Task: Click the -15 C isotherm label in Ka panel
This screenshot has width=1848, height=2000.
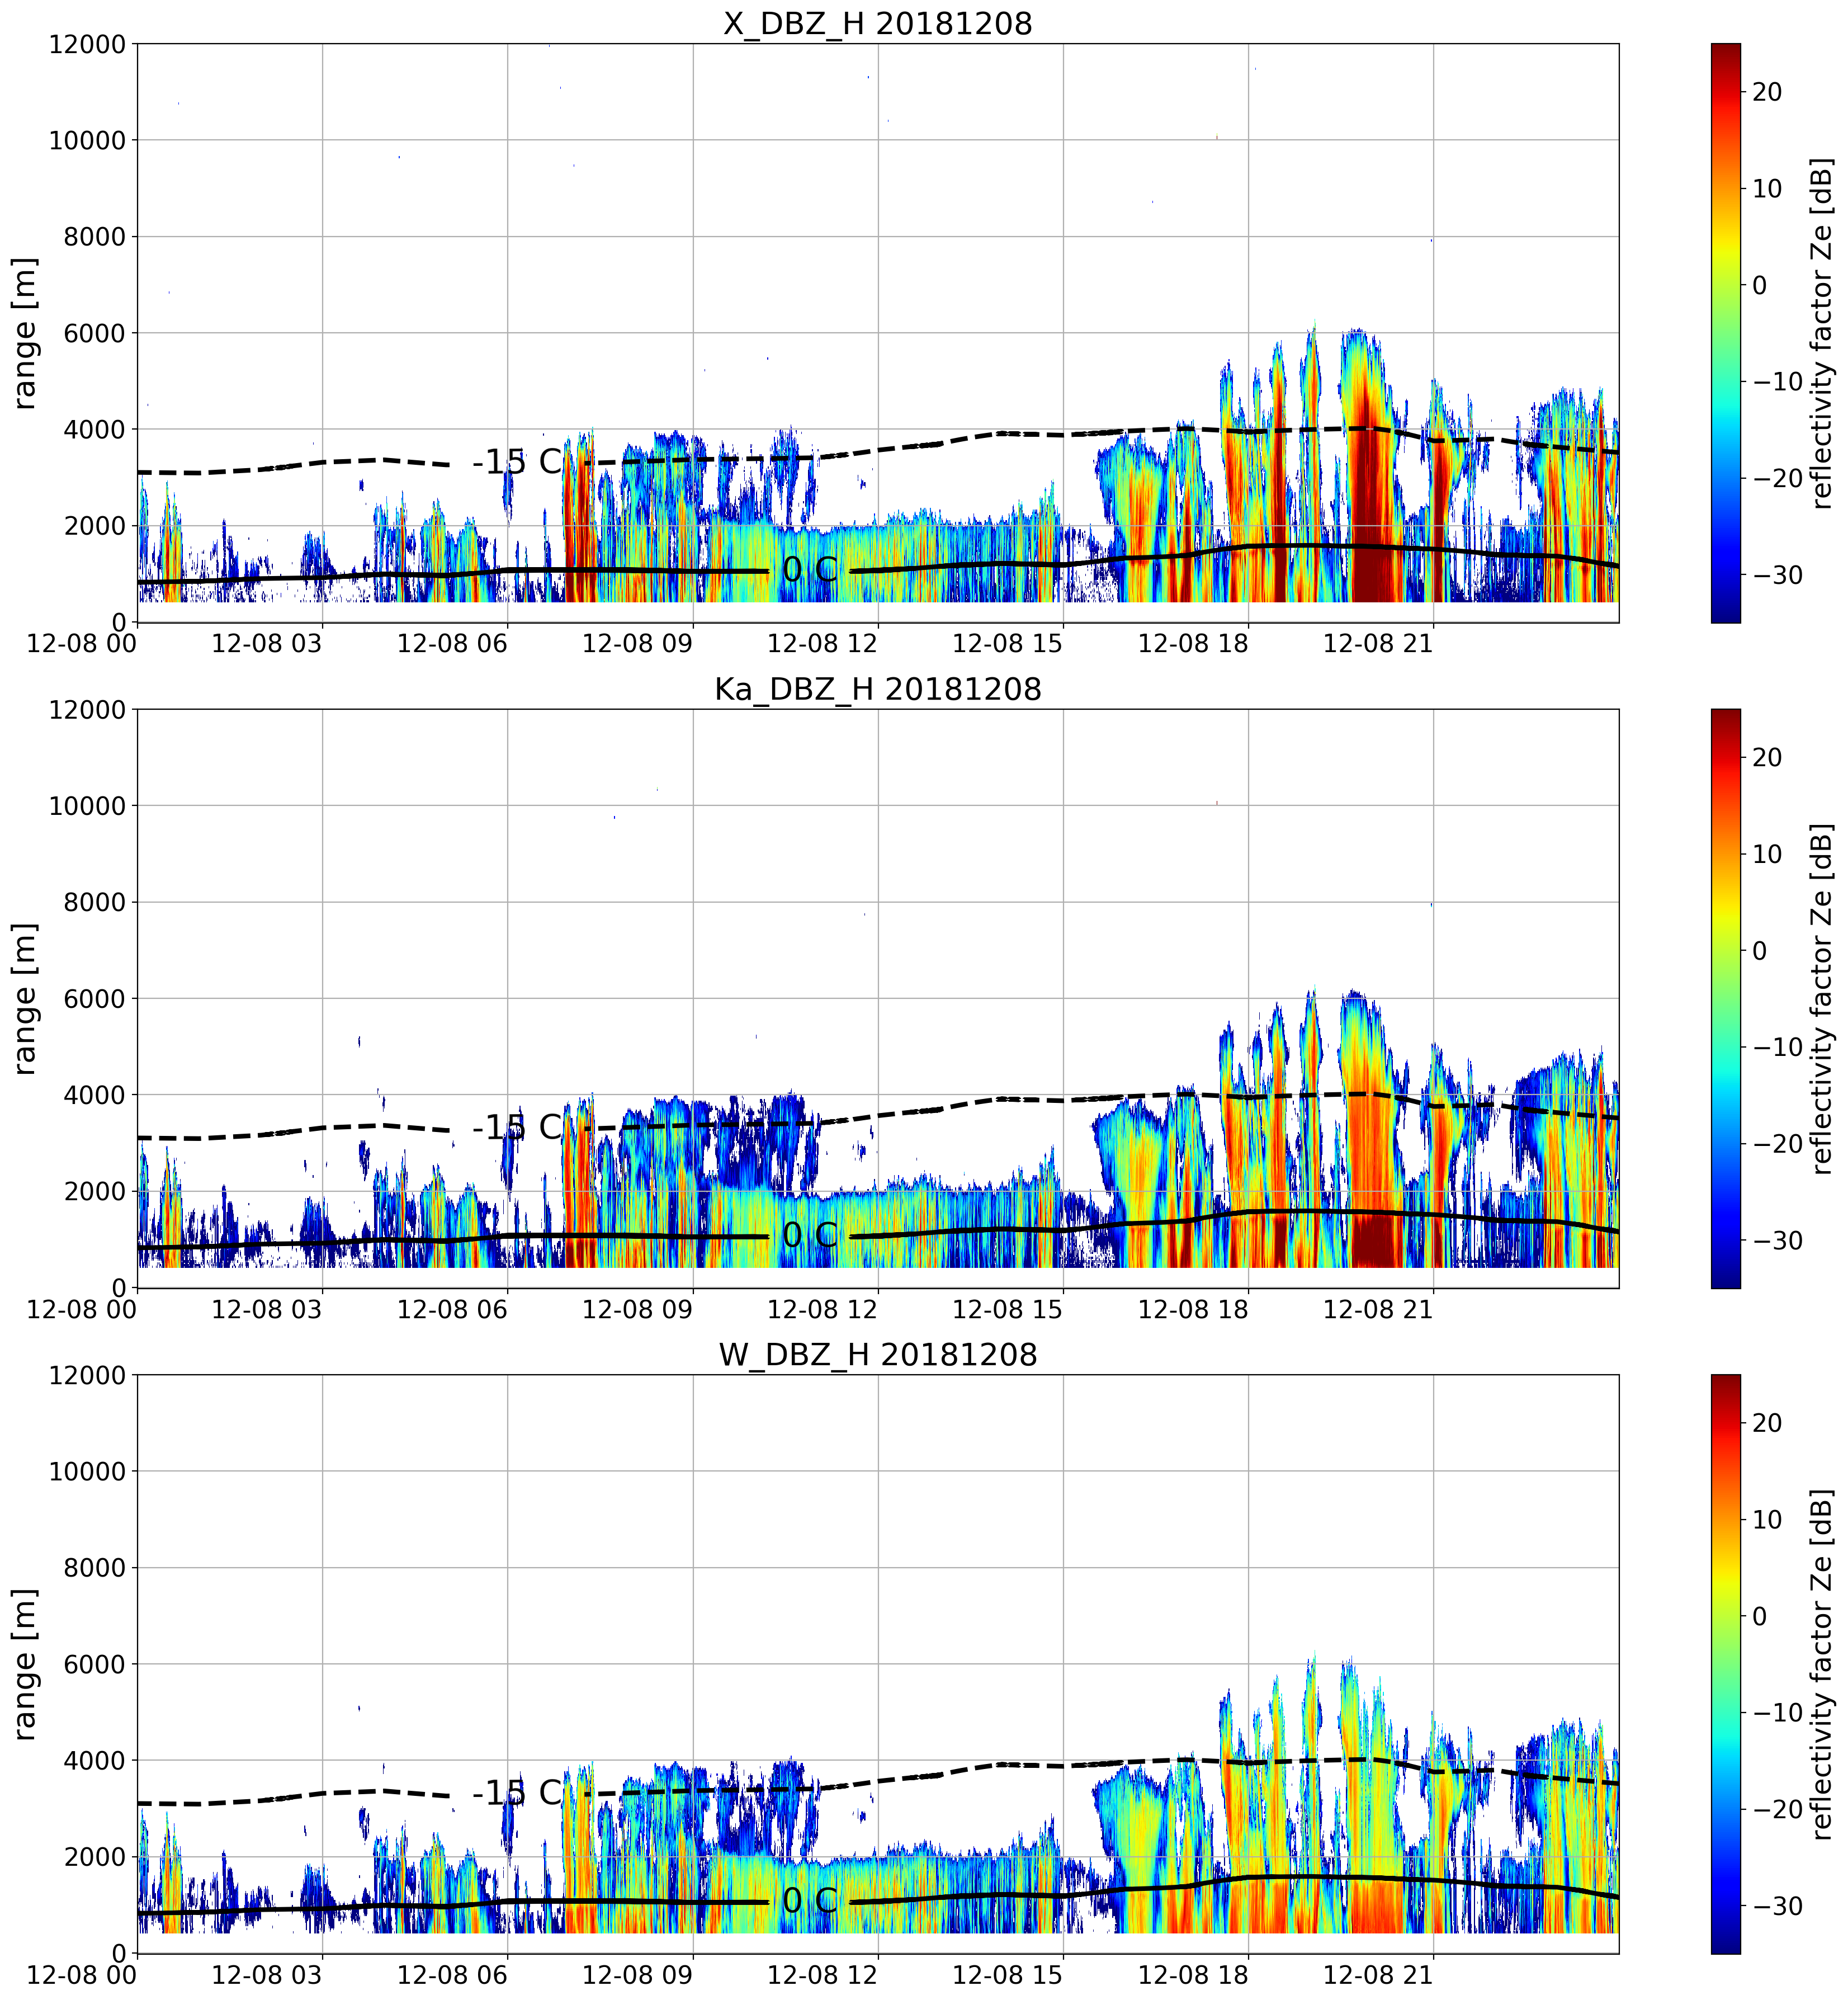Action: [x=517, y=1127]
